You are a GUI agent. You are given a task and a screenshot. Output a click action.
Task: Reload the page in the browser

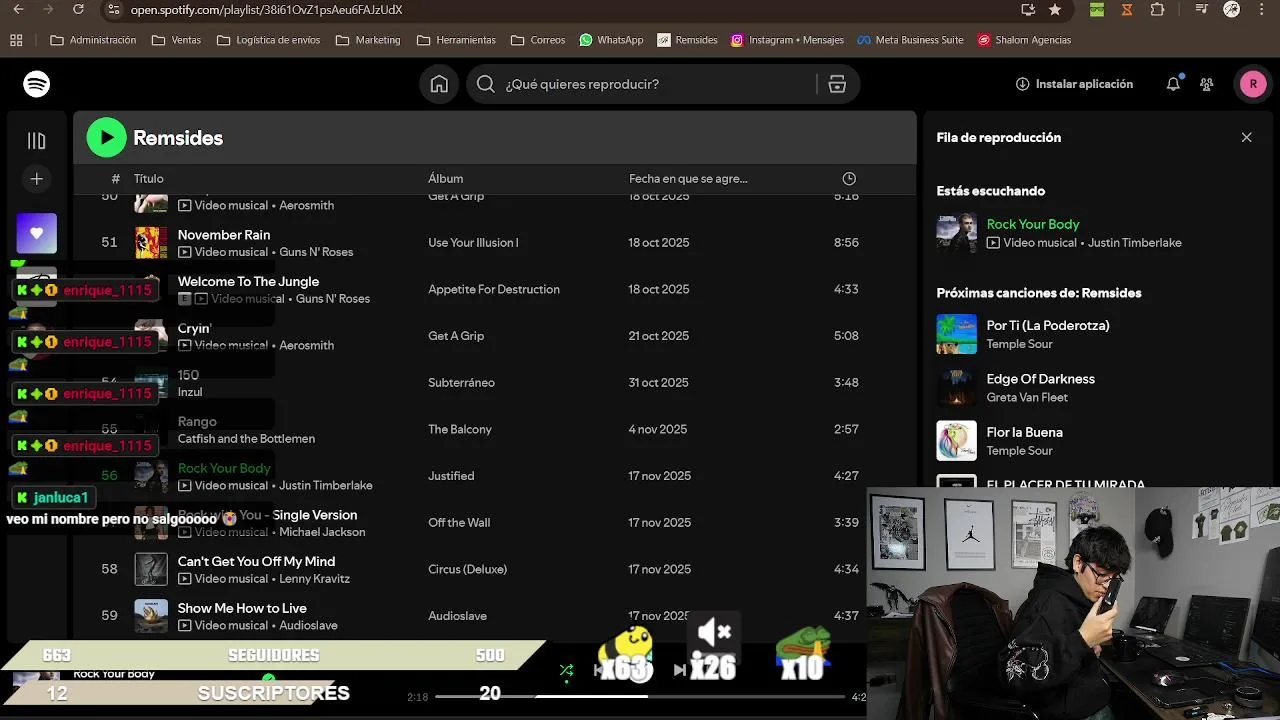point(79,10)
